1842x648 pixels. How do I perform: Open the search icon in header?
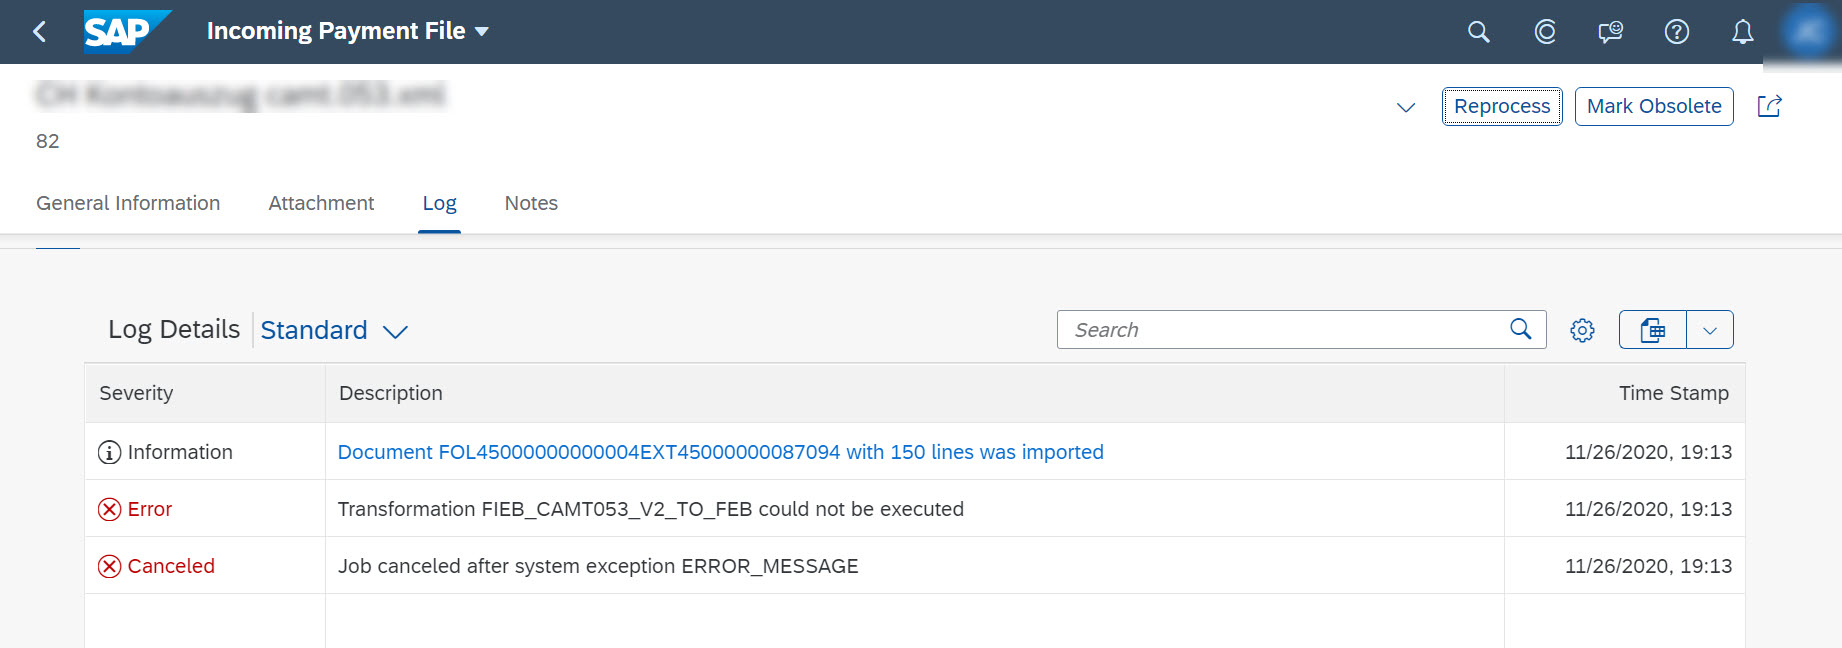click(x=1478, y=32)
